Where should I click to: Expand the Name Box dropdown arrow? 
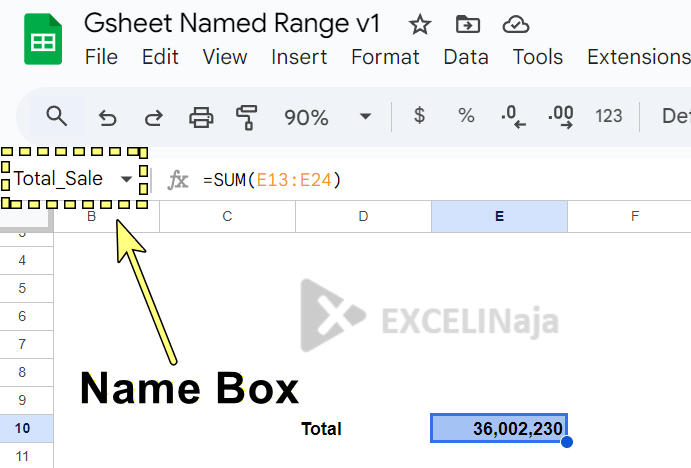[126, 179]
